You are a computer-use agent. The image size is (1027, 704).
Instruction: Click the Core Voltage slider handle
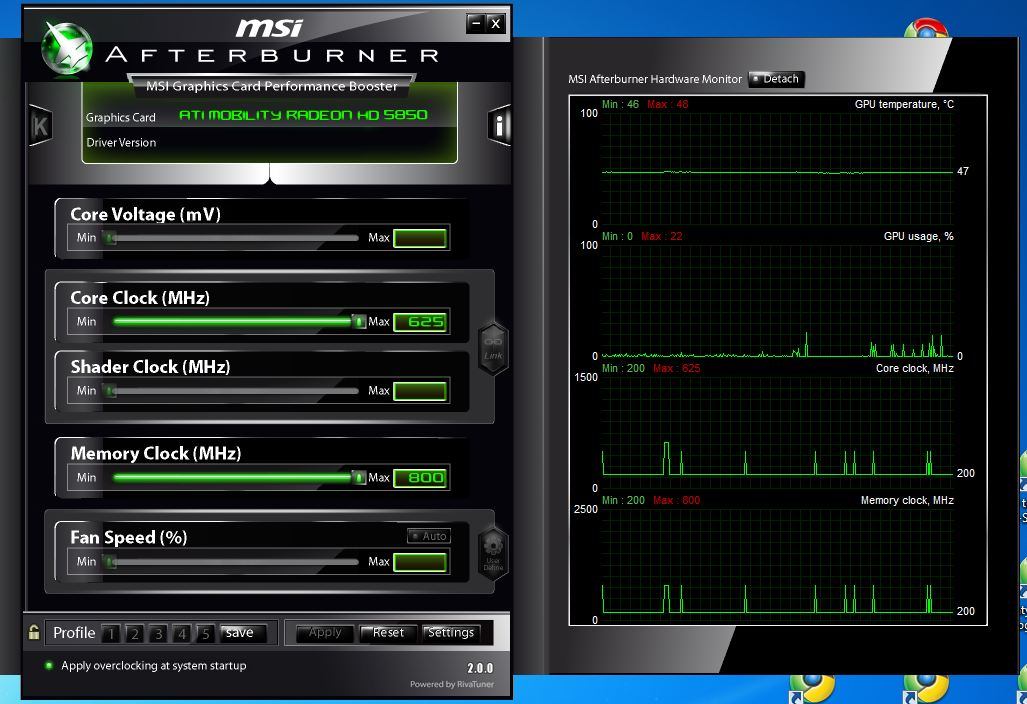[x=111, y=238]
